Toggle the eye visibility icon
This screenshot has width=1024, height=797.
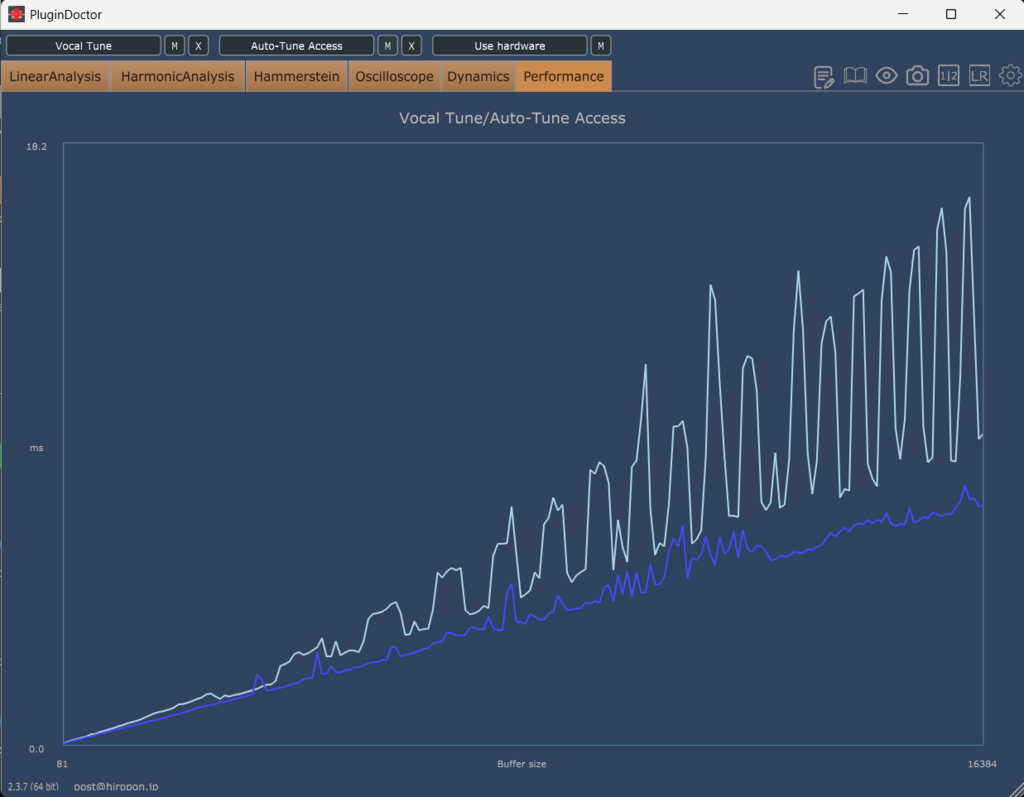pyautogui.click(x=886, y=76)
